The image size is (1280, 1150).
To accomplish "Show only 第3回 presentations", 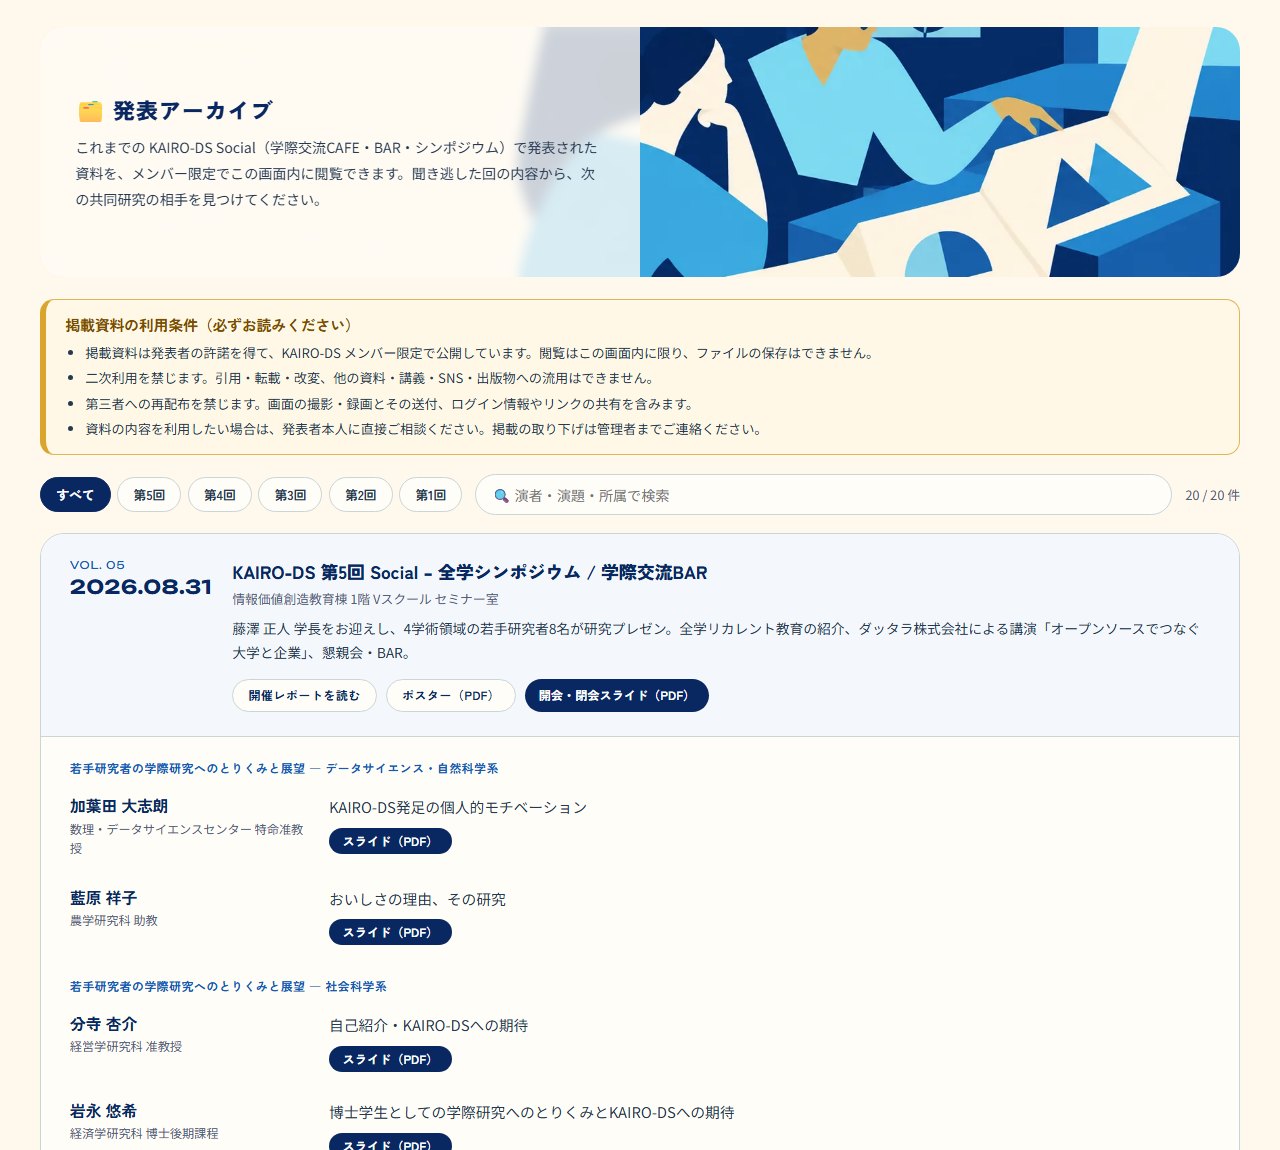I will (290, 495).
